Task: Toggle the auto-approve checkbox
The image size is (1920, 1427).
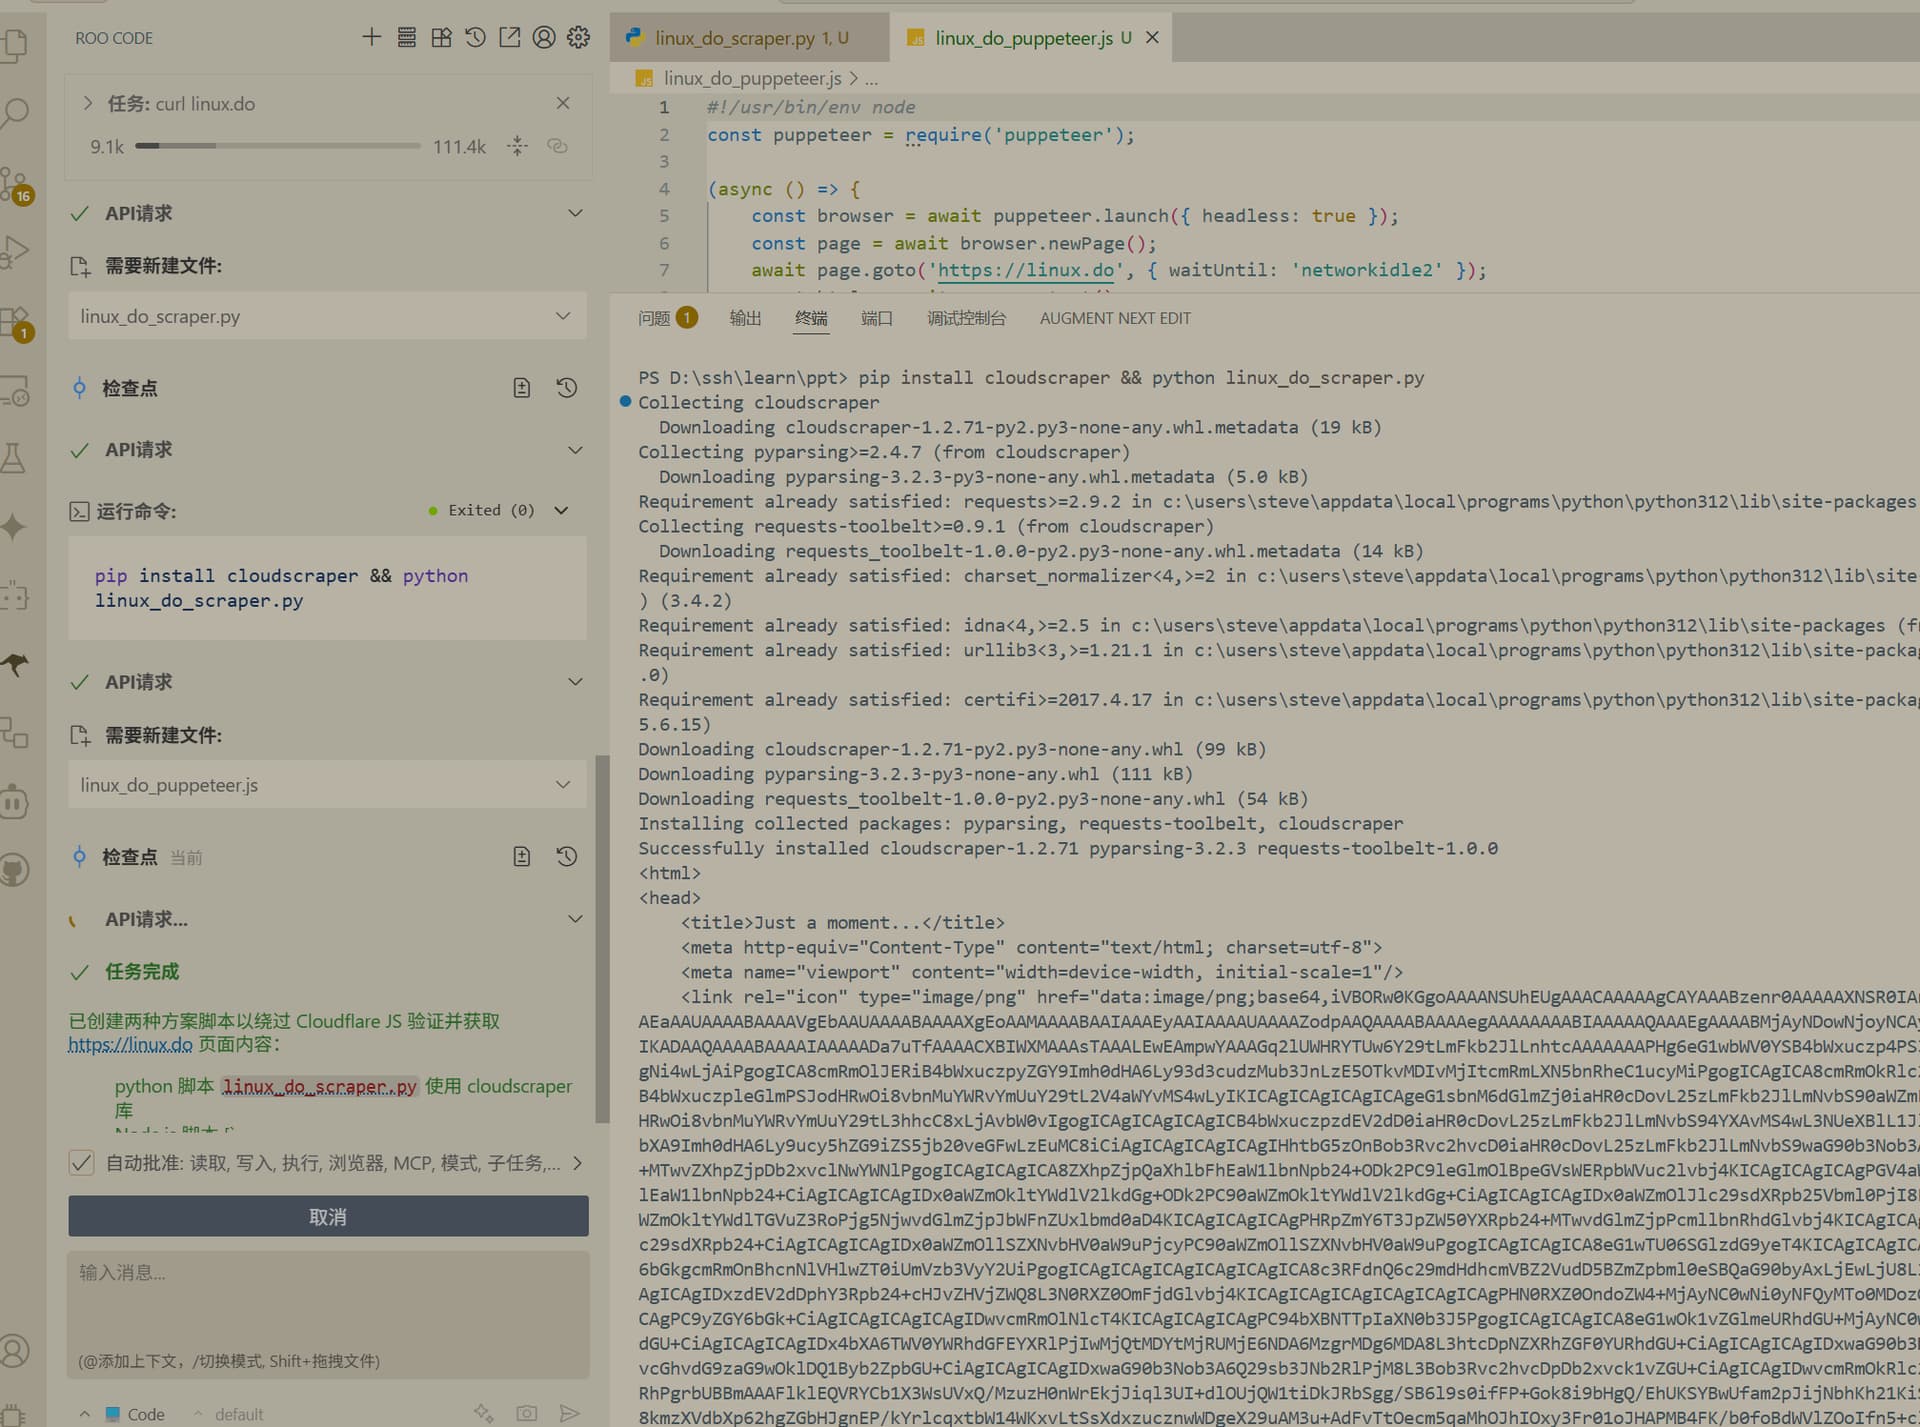Action: (81, 1163)
